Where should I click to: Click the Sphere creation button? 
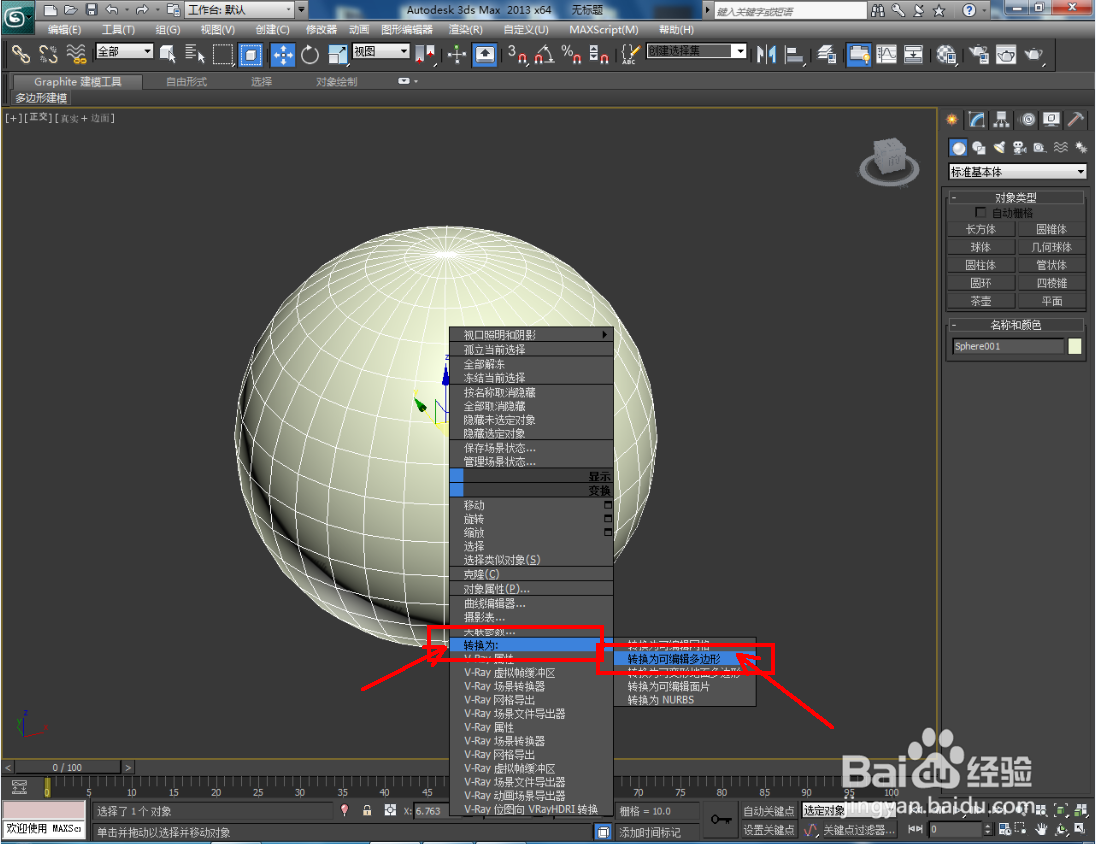[x=981, y=246]
